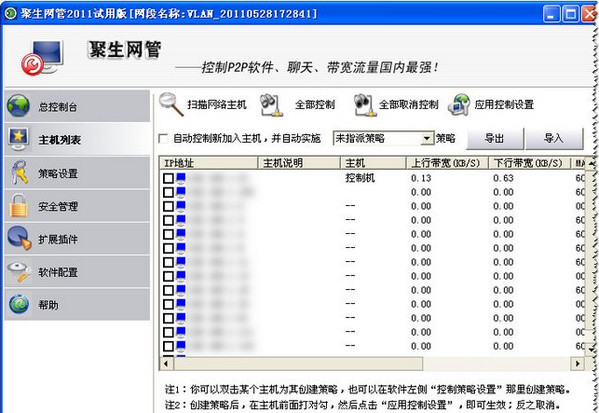Open 帮助 via its green globe icon
Image resolution: width=599 pixels, height=413 pixels.
19,304
